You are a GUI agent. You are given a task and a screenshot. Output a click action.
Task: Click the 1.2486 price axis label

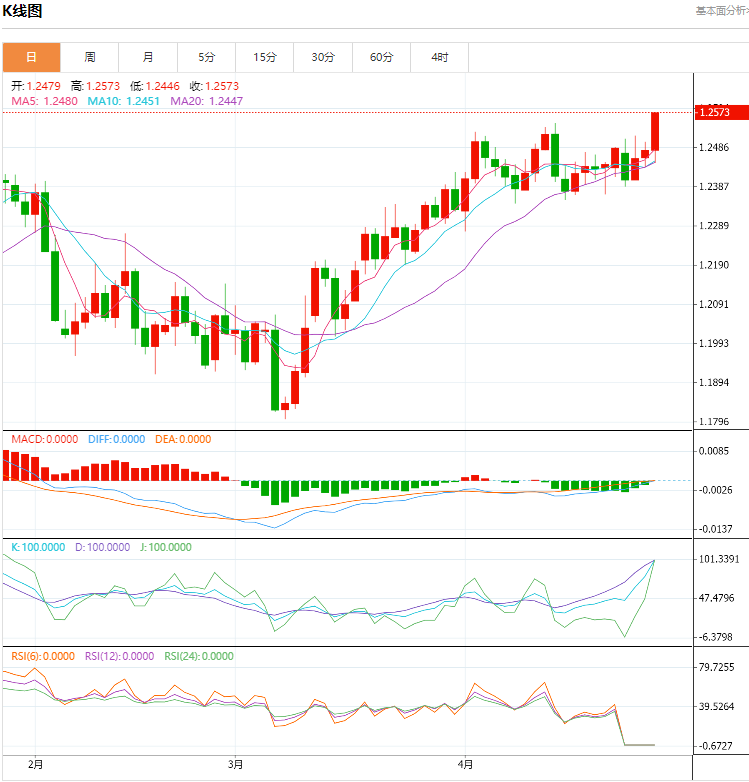(x=714, y=148)
